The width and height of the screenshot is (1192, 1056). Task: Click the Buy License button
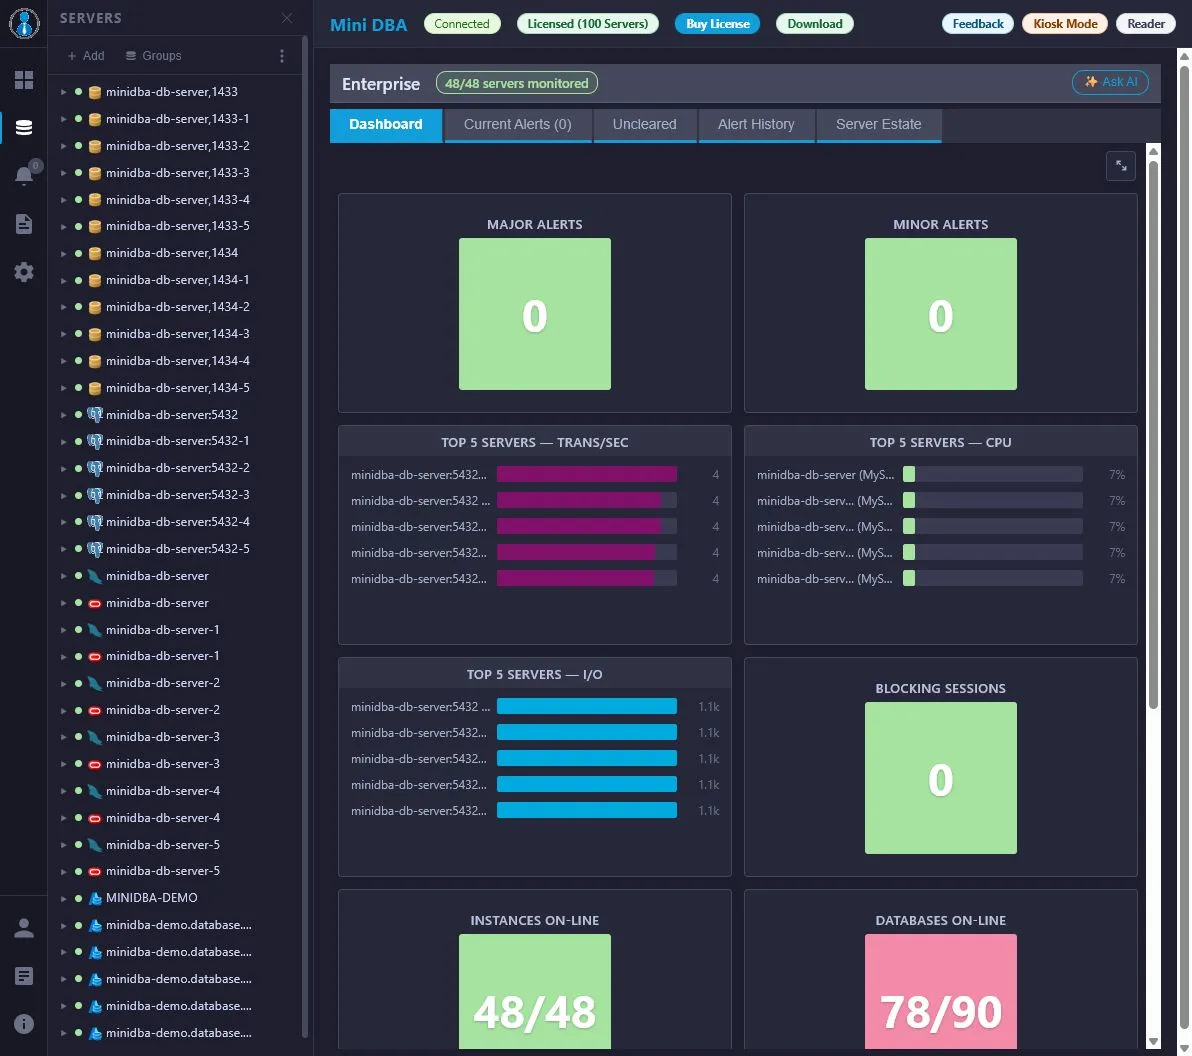718,24
